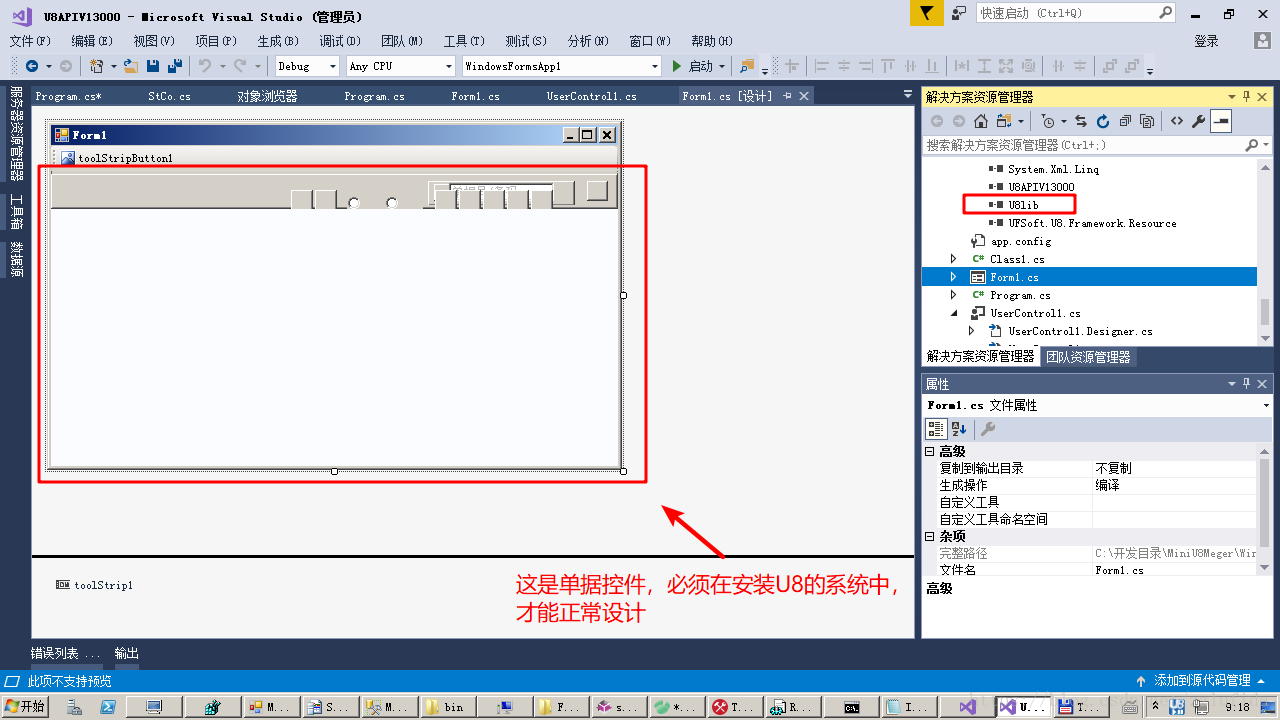
Task: Open the 生成(B) menu
Action: 278,41
